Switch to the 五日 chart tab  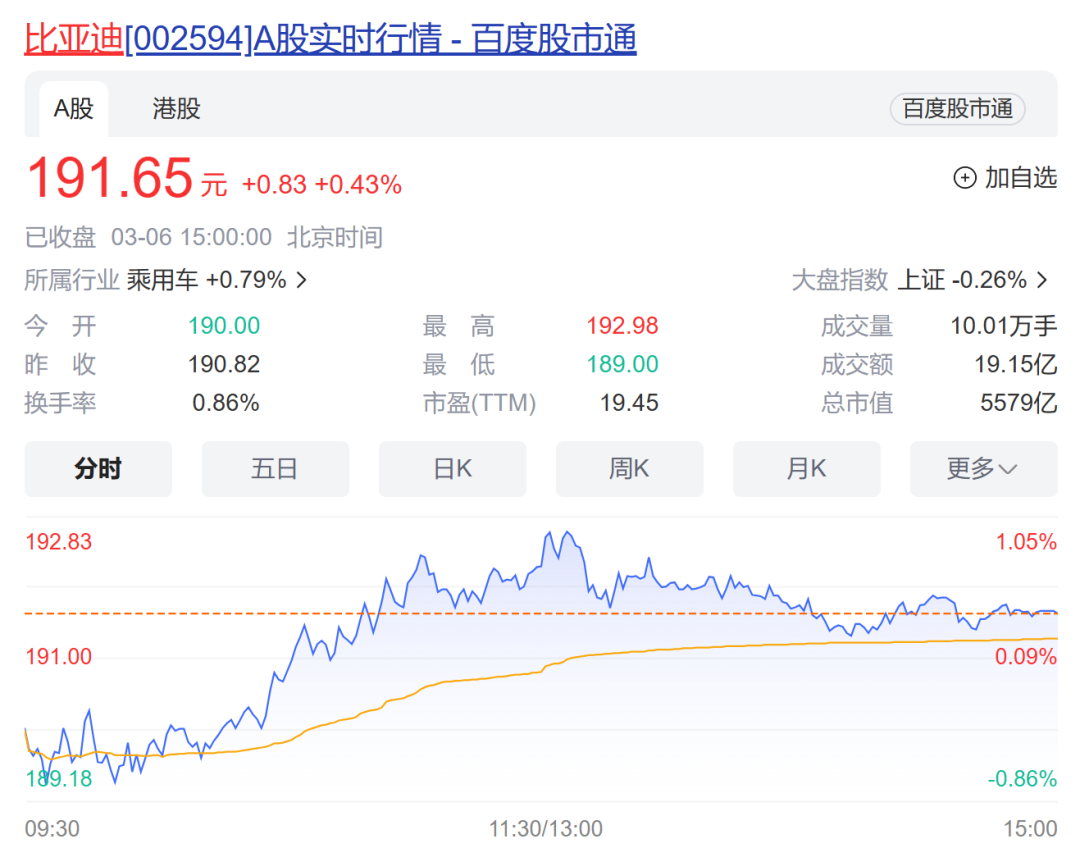275,468
